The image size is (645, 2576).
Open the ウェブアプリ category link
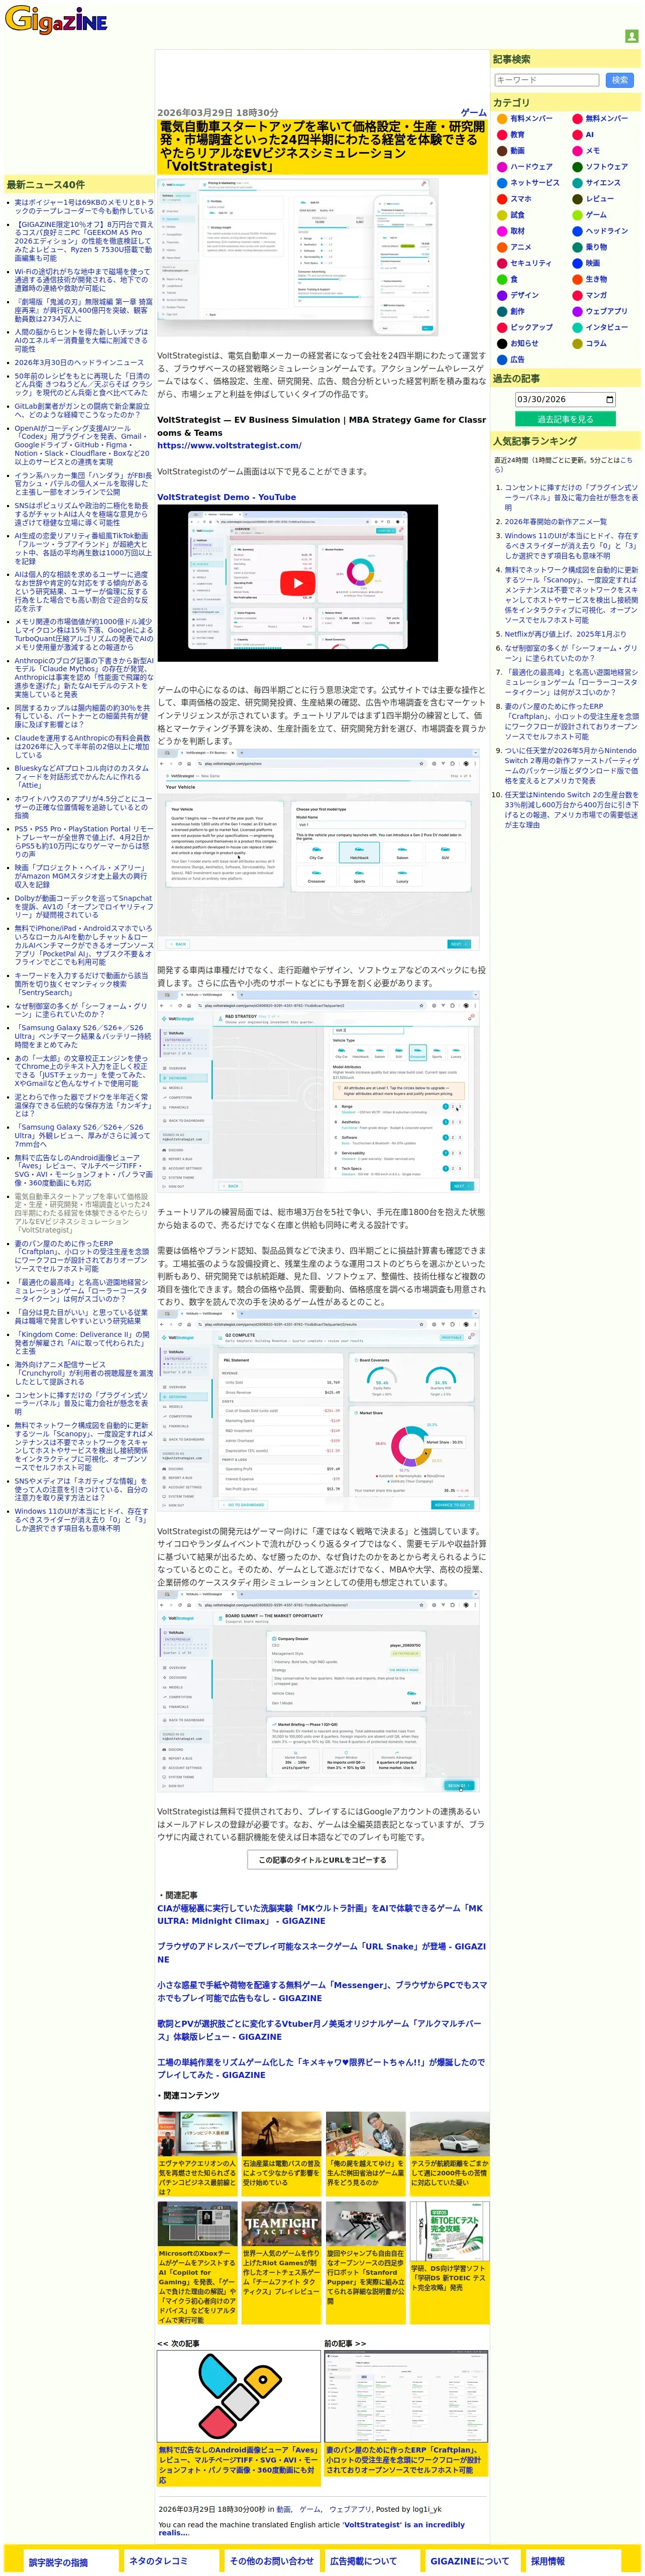pos(607,311)
